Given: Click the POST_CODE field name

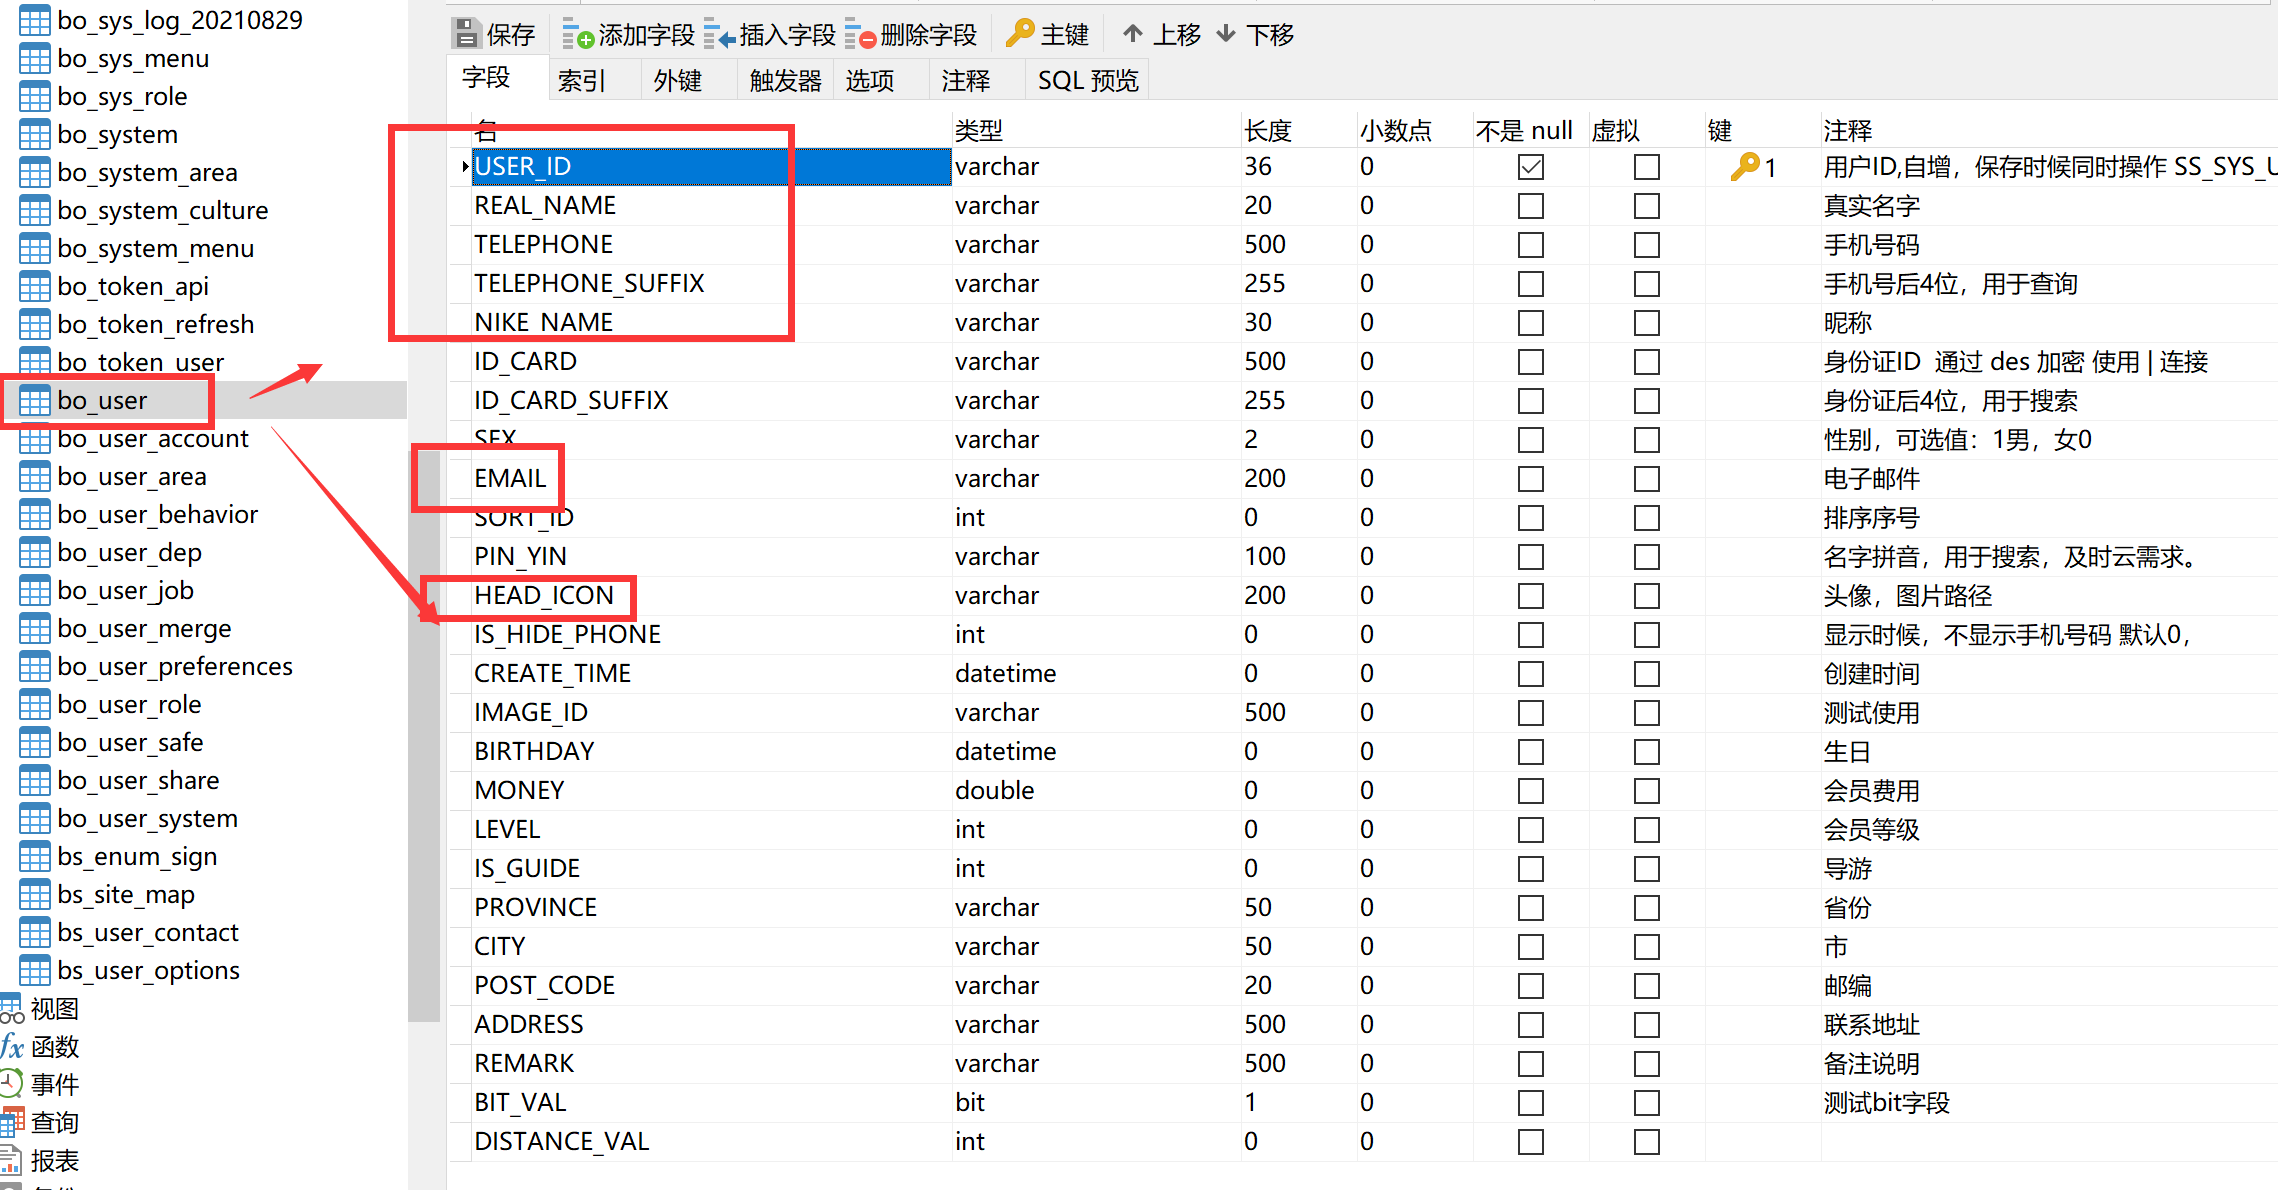Looking at the screenshot, I should point(544,986).
